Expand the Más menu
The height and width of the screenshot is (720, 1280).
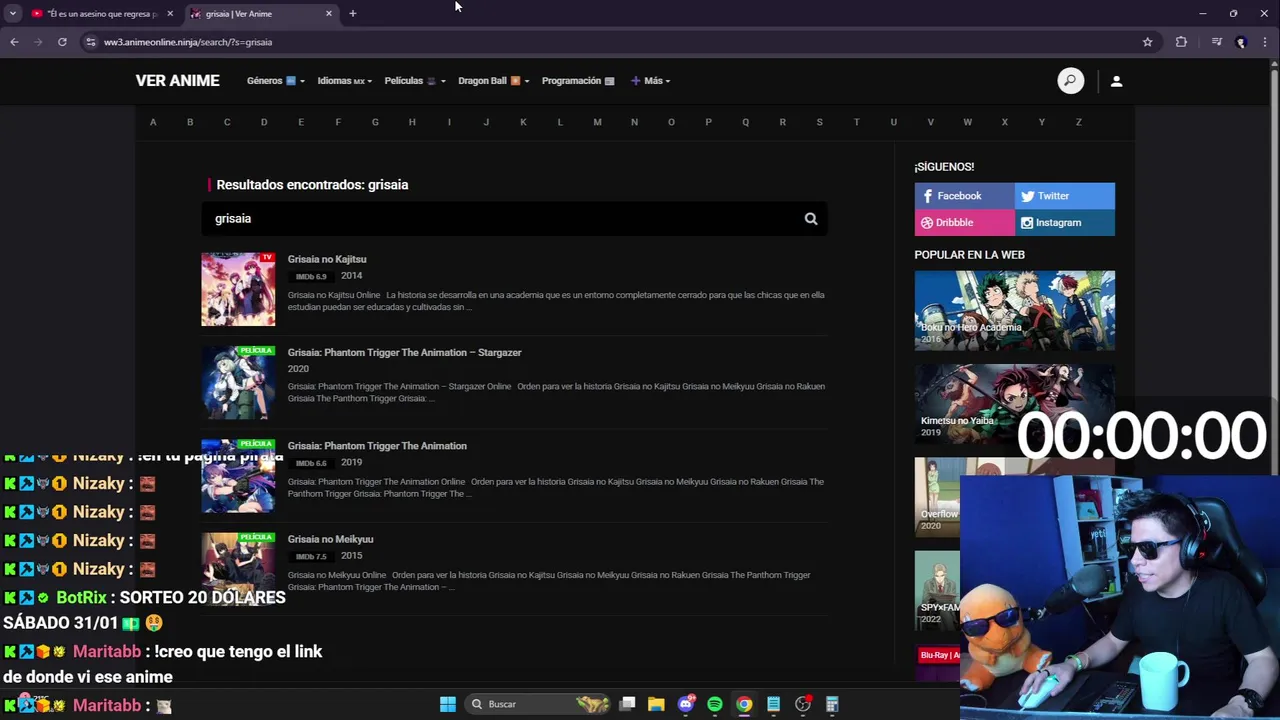[650, 81]
